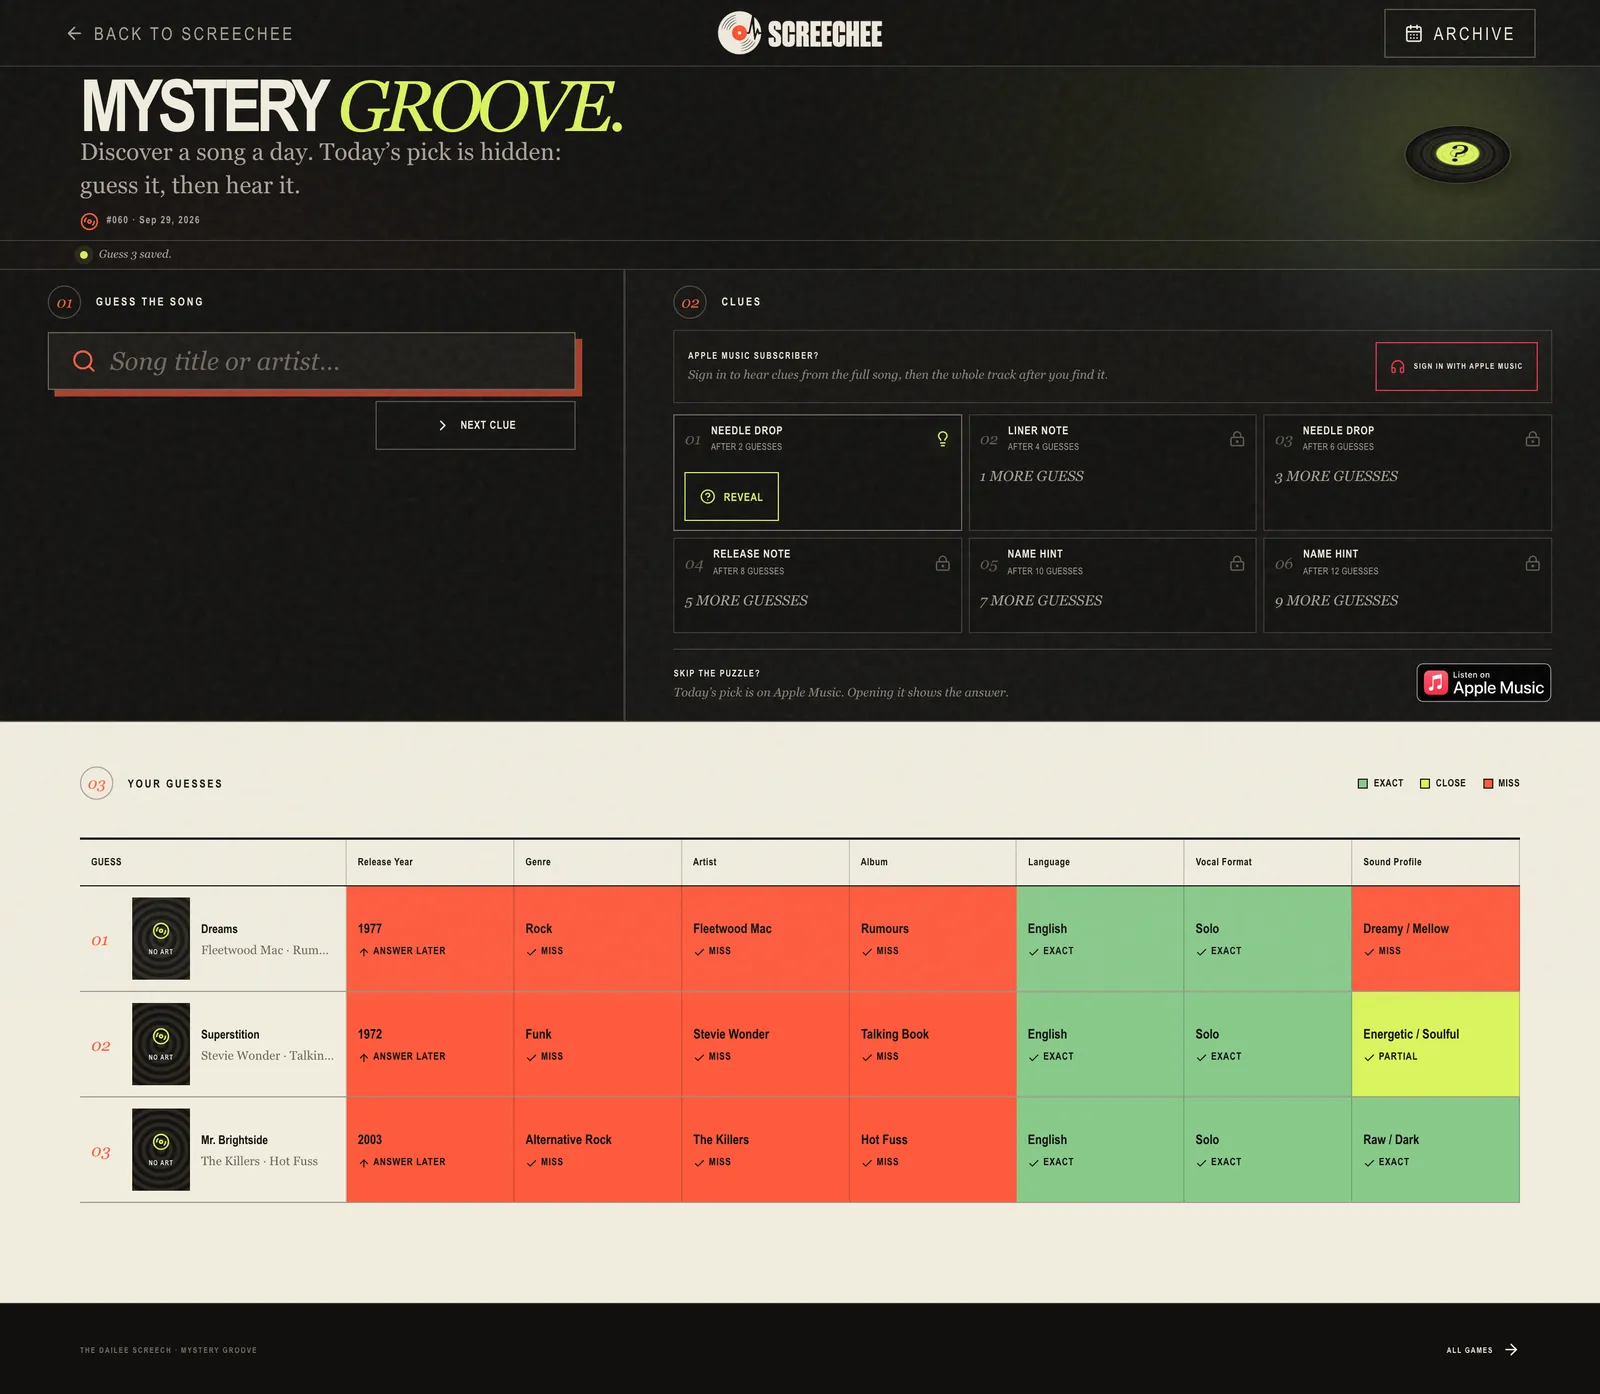Click the lock icon on Release Note clue
This screenshot has width=1600, height=1394.
942,563
